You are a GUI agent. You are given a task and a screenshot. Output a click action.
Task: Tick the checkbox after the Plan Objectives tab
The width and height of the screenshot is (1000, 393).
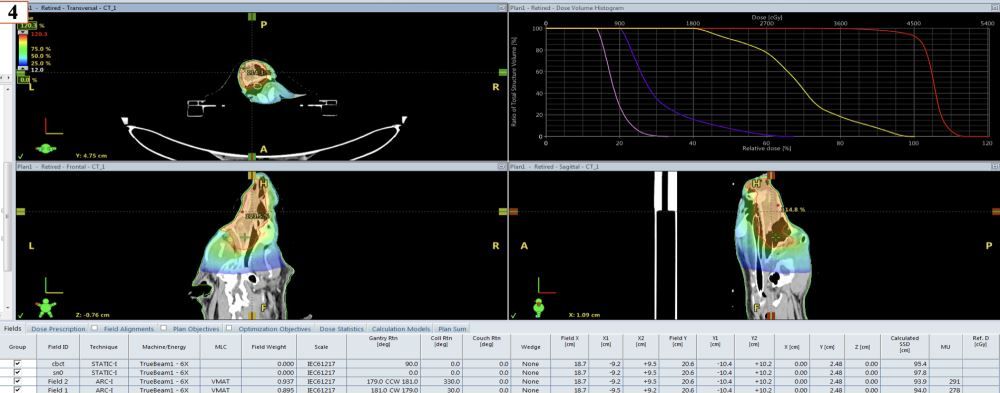(228, 329)
